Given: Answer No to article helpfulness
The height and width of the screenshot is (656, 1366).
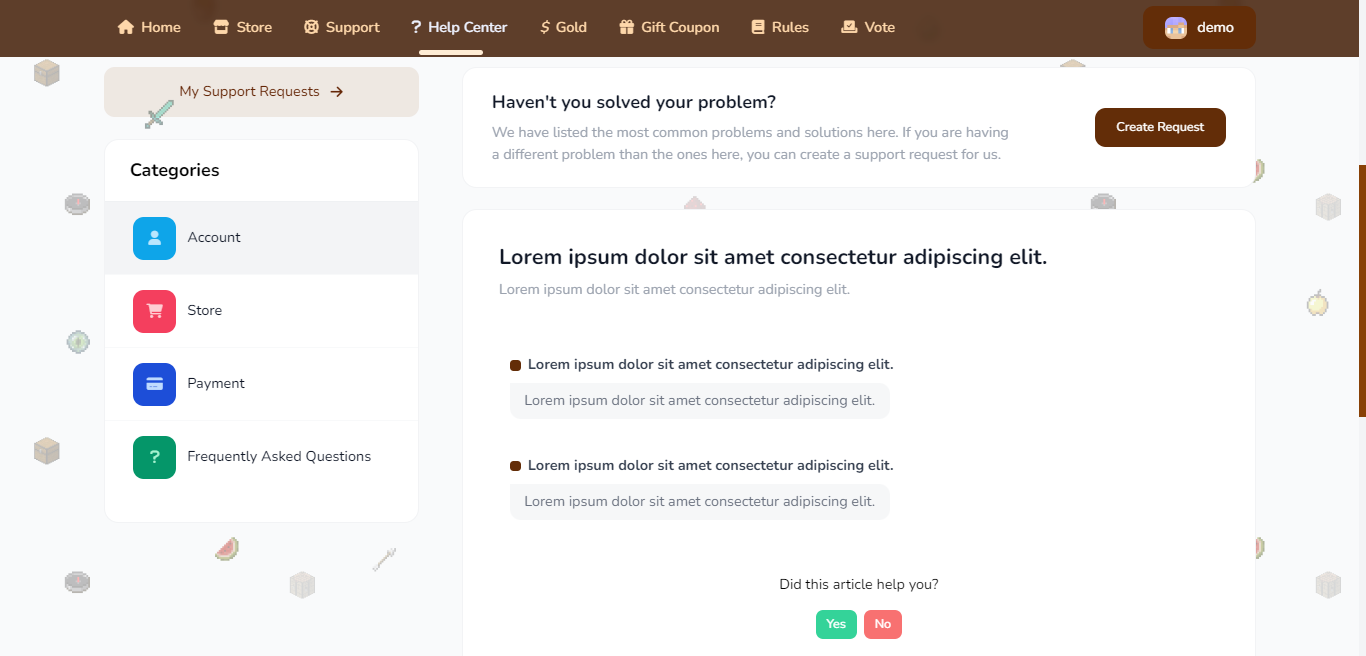Looking at the screenshot, I should [883, 624].
